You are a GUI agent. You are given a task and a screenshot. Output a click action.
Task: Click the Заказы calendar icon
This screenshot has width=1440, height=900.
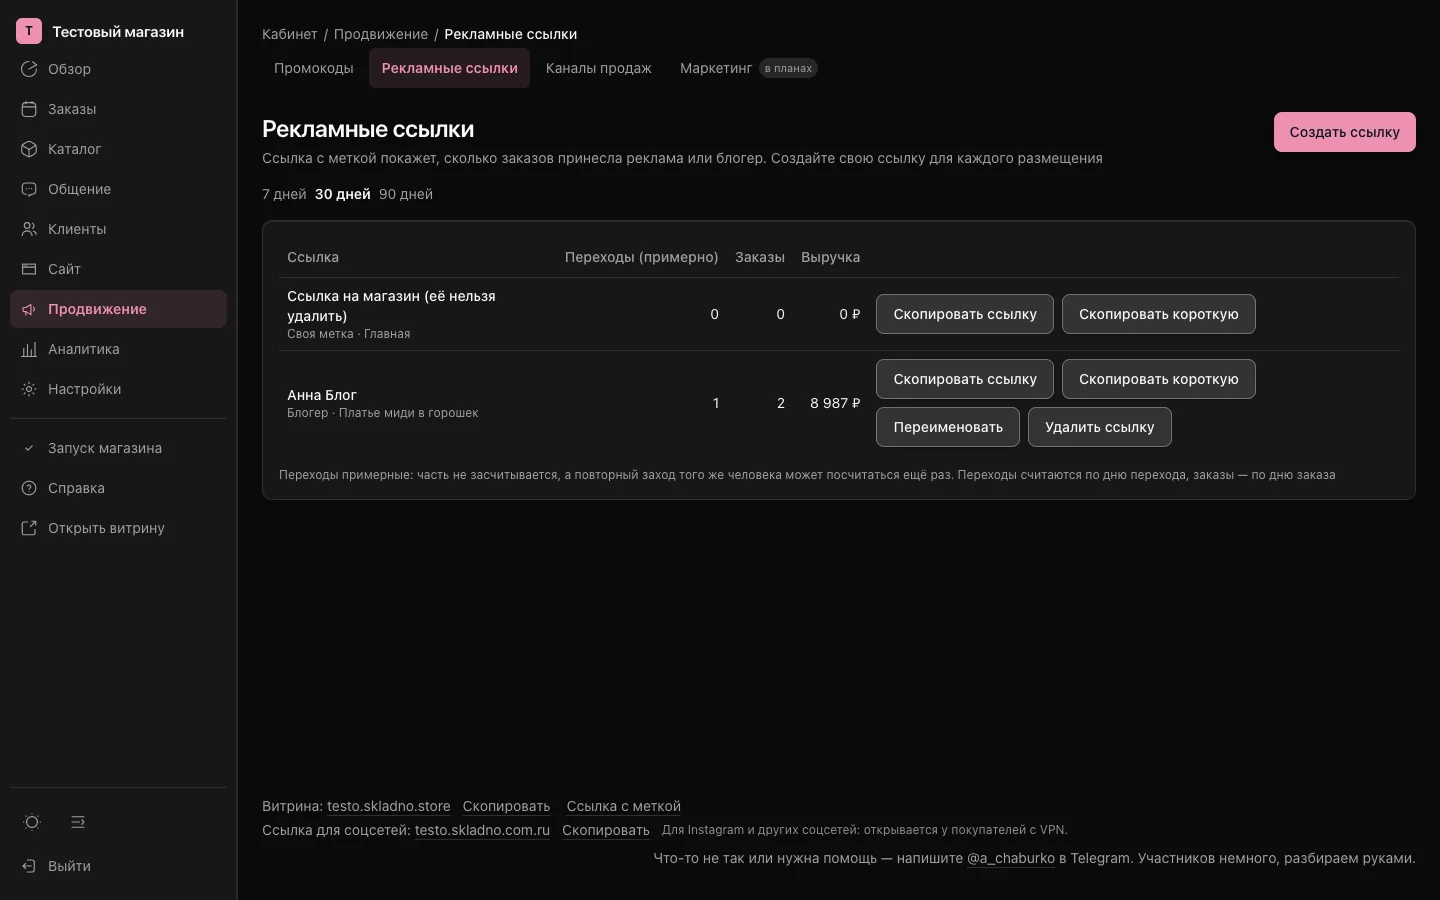[x=29, y=109]
